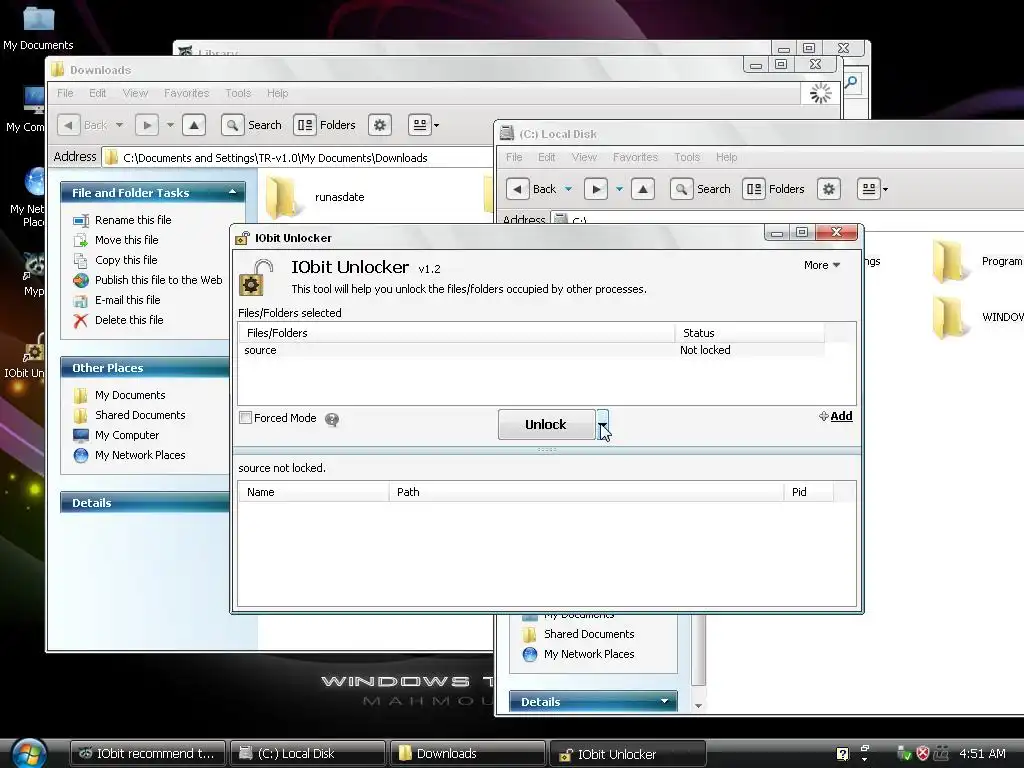Click the Details header in Downloads window
This screenshot has width=1024, height=768.
pos(145,503)
